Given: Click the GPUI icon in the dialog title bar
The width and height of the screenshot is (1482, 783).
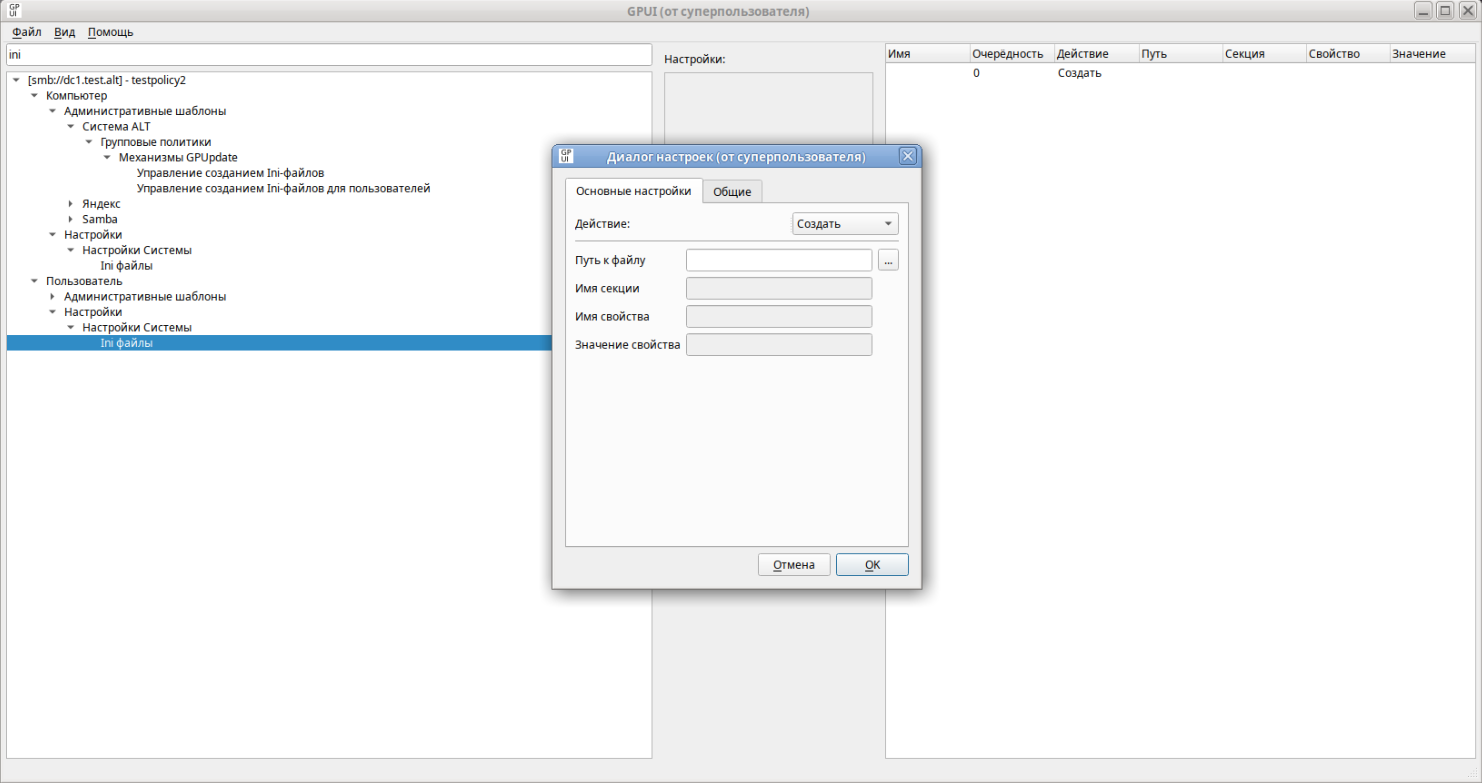Looking at the screenshot, I should click(566, 156).
